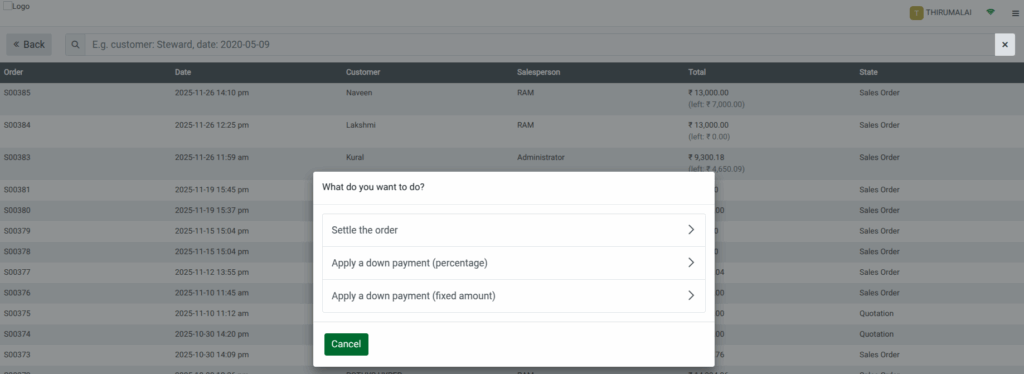This screenshot has height=374, width=1024.
Task: Go back with the Back button
Action: click(29, 44)
